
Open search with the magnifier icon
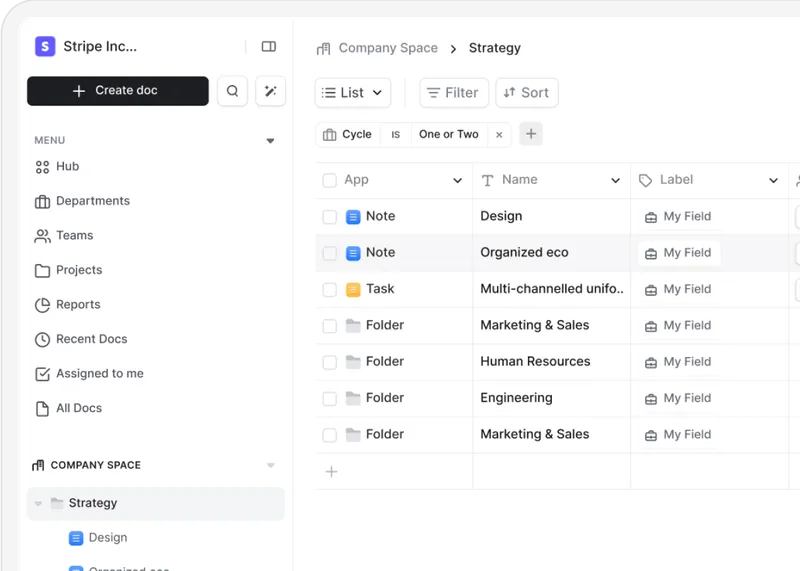233,91
